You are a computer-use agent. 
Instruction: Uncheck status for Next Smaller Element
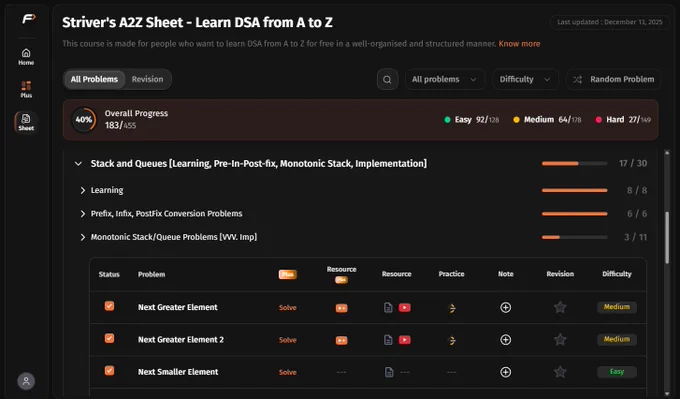[x=109, y=370]
